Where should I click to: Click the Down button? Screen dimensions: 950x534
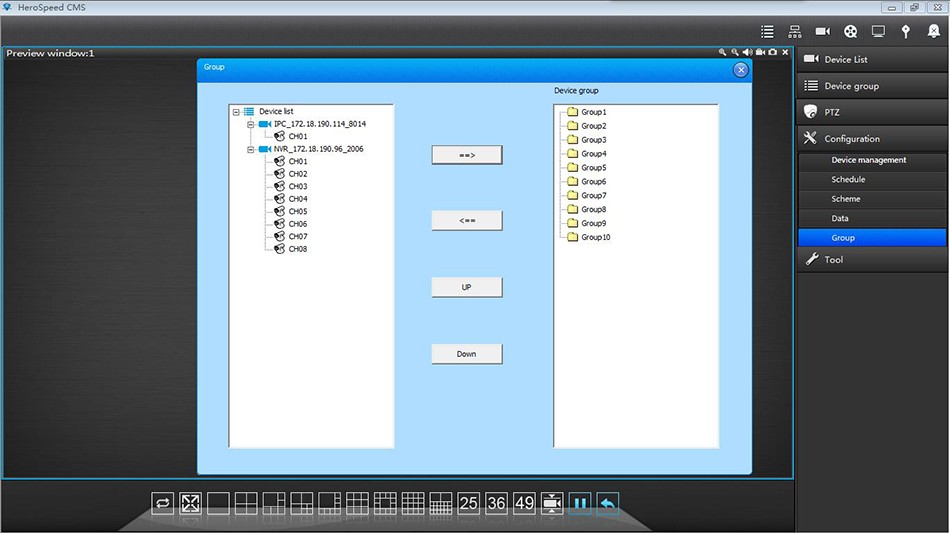pos(466,354)
